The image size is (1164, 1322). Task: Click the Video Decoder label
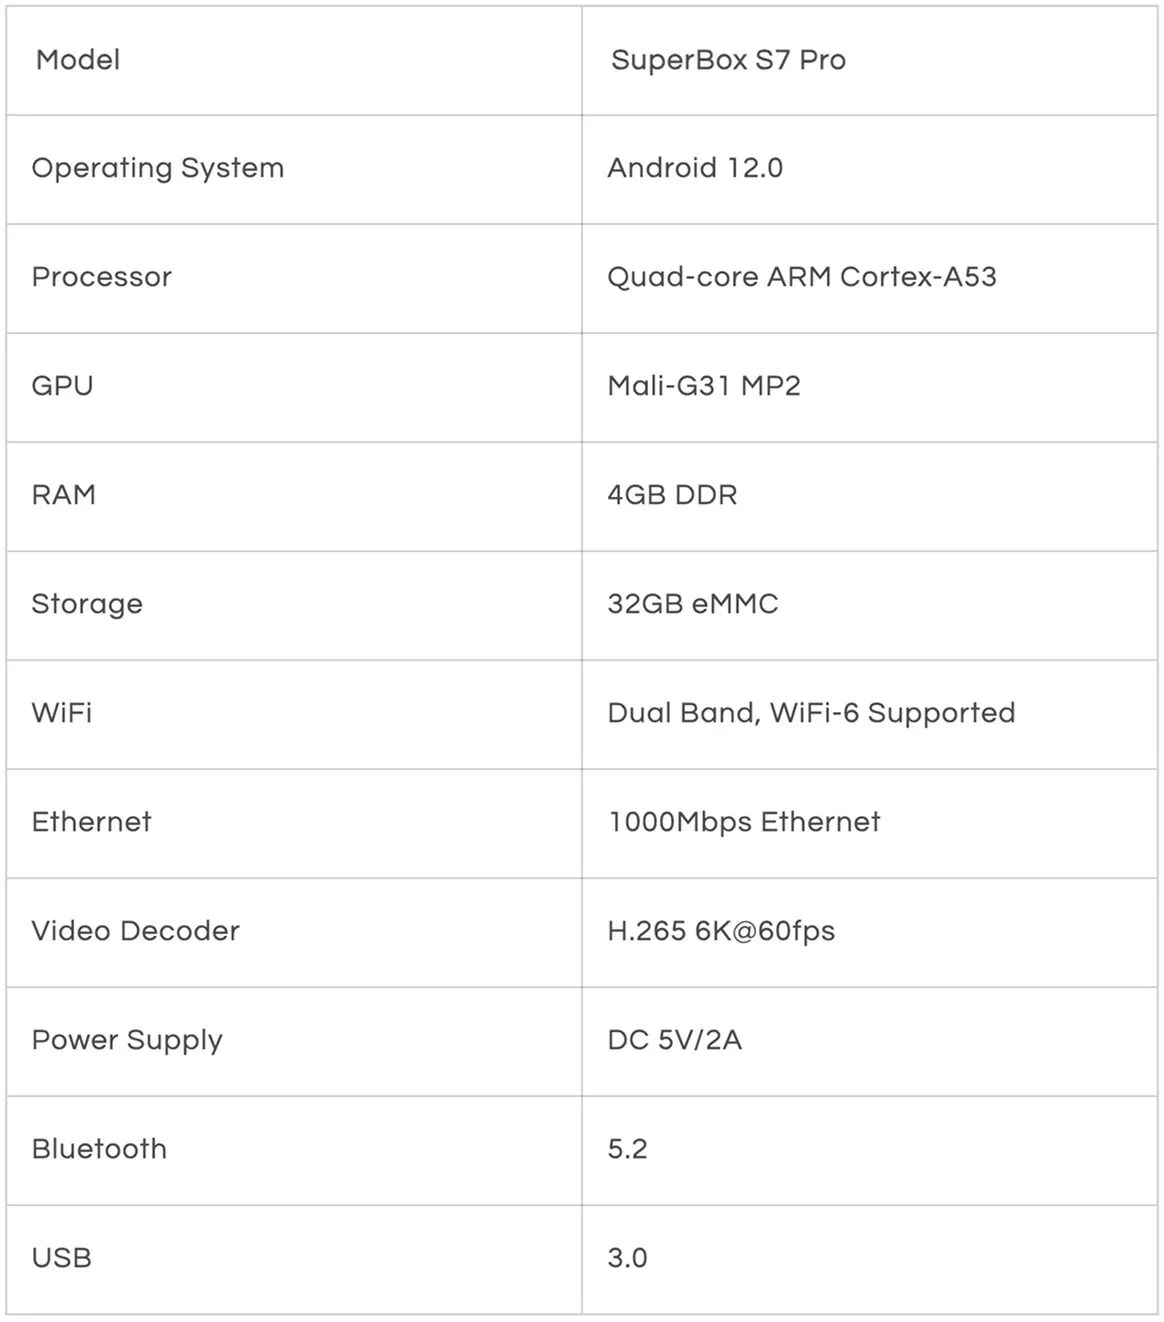(x=136, y=931)
